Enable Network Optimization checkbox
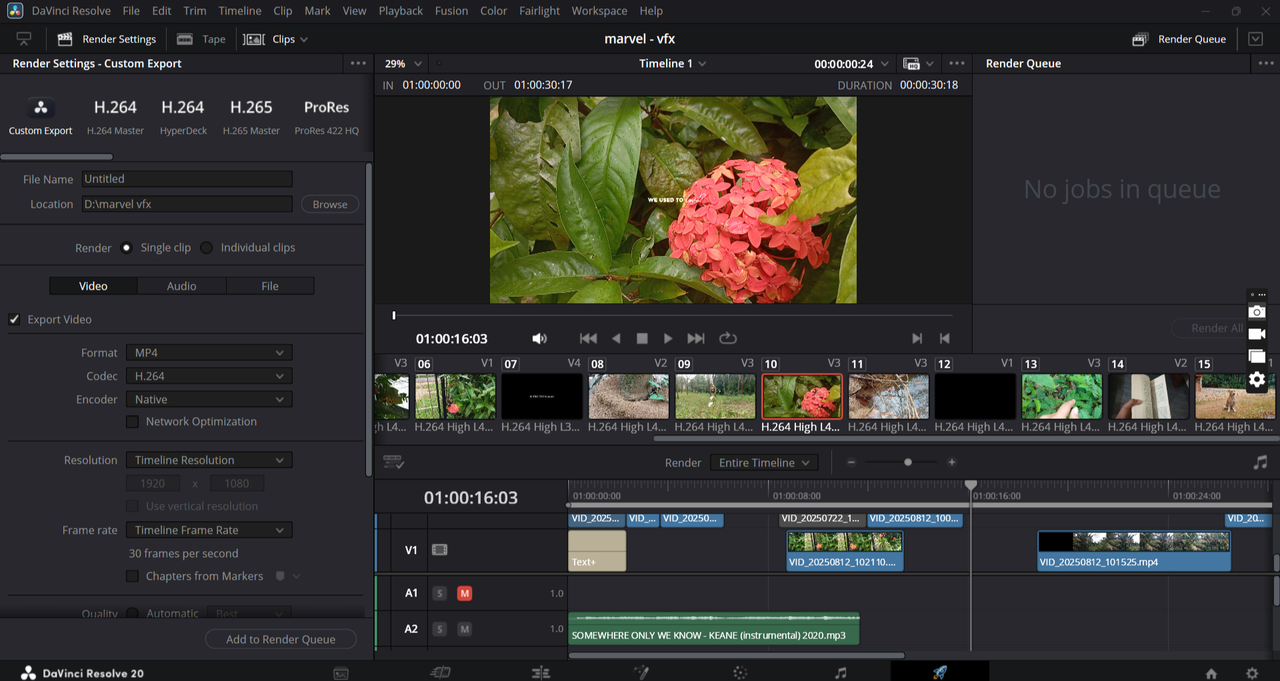Viewport: 1280px width, 681px height. [x=132, y=422]
